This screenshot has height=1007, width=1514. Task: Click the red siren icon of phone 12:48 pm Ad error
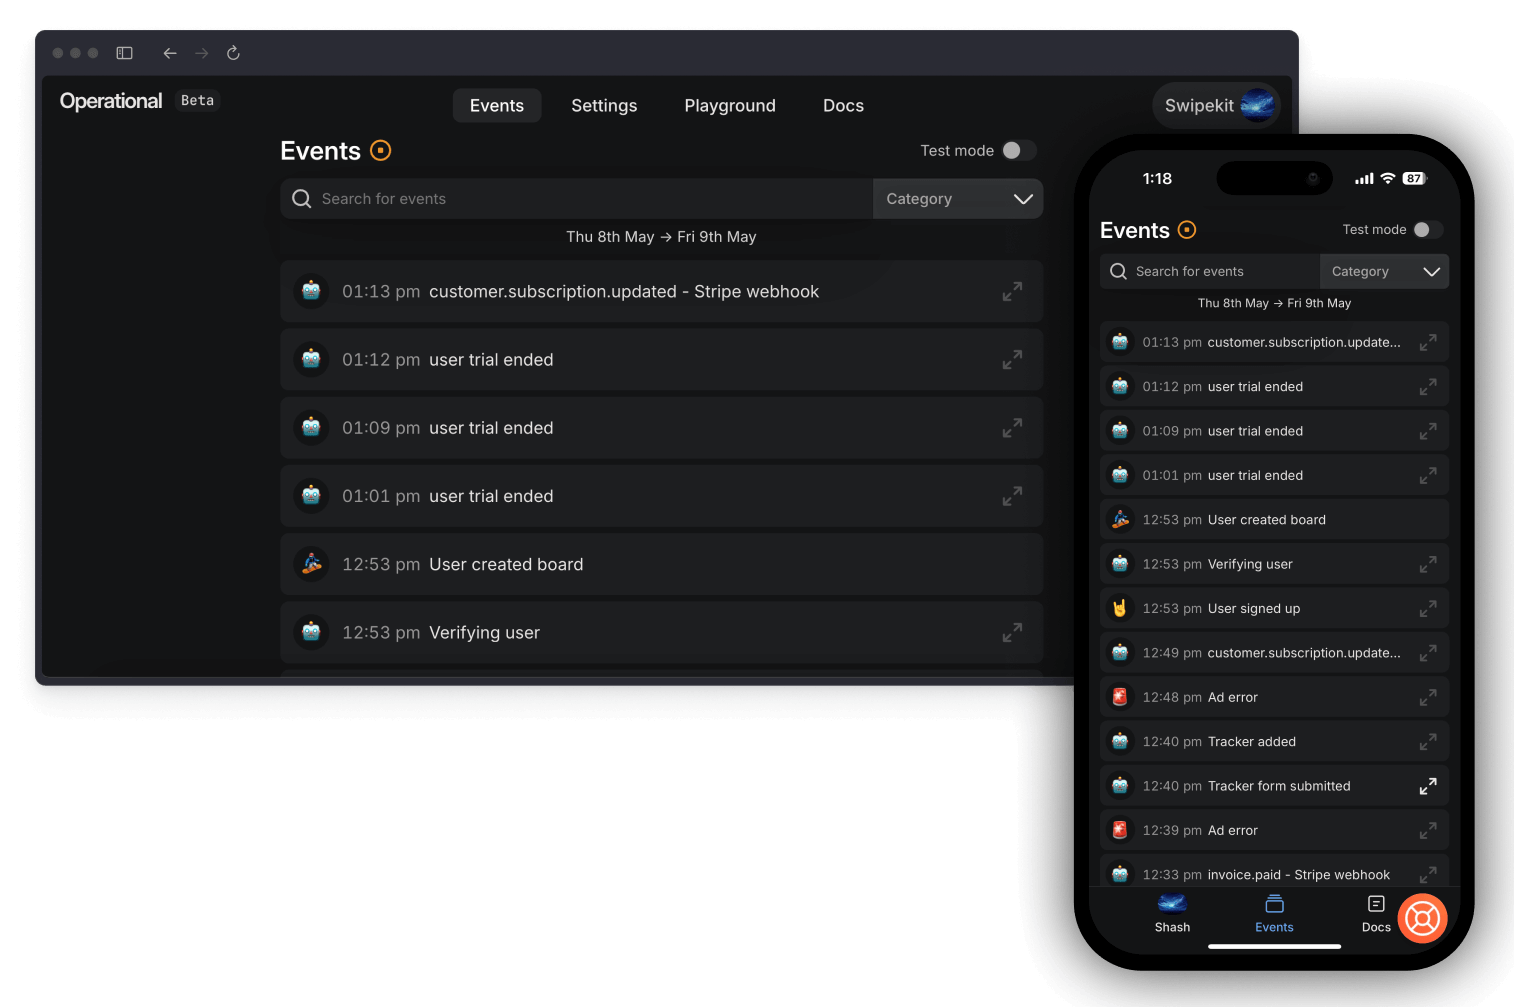click(1120, 697)
